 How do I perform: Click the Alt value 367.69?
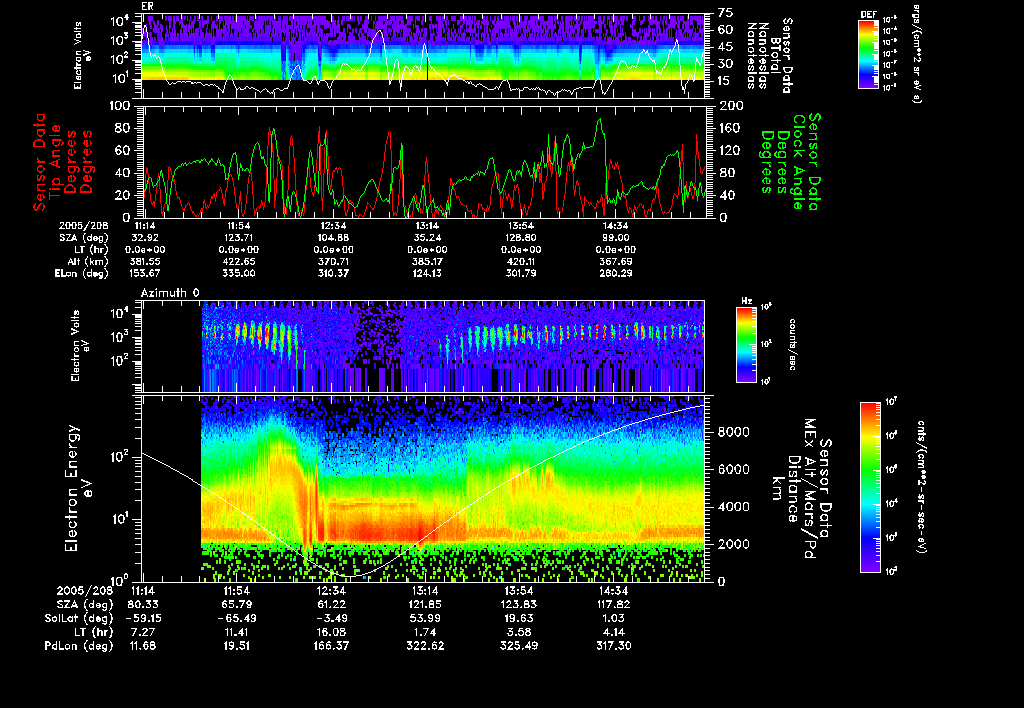click(615, 261)
